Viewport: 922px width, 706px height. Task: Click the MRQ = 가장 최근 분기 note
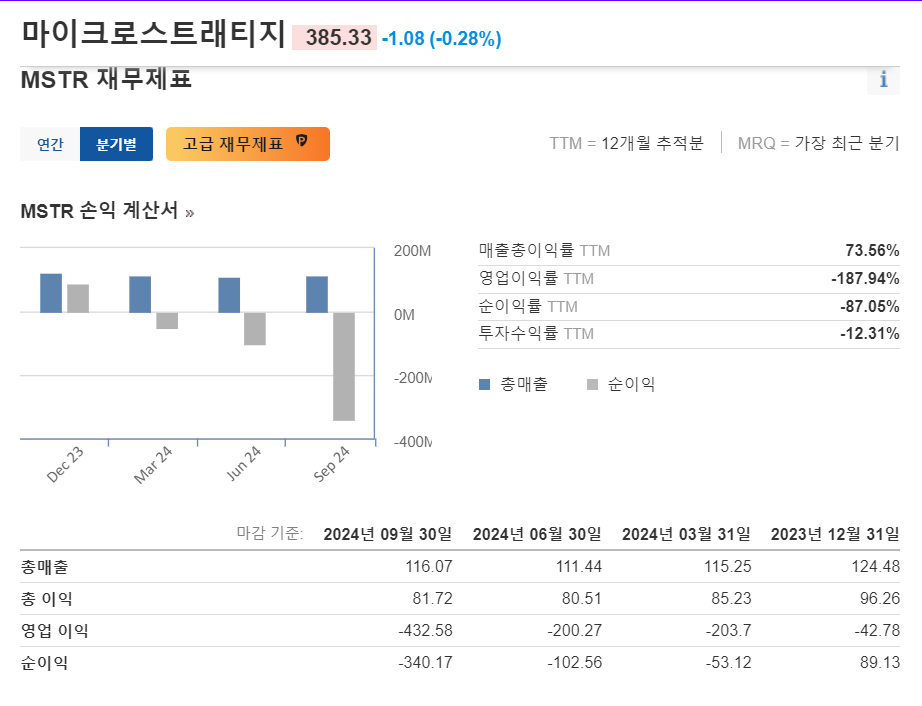[x=819, y=143]
